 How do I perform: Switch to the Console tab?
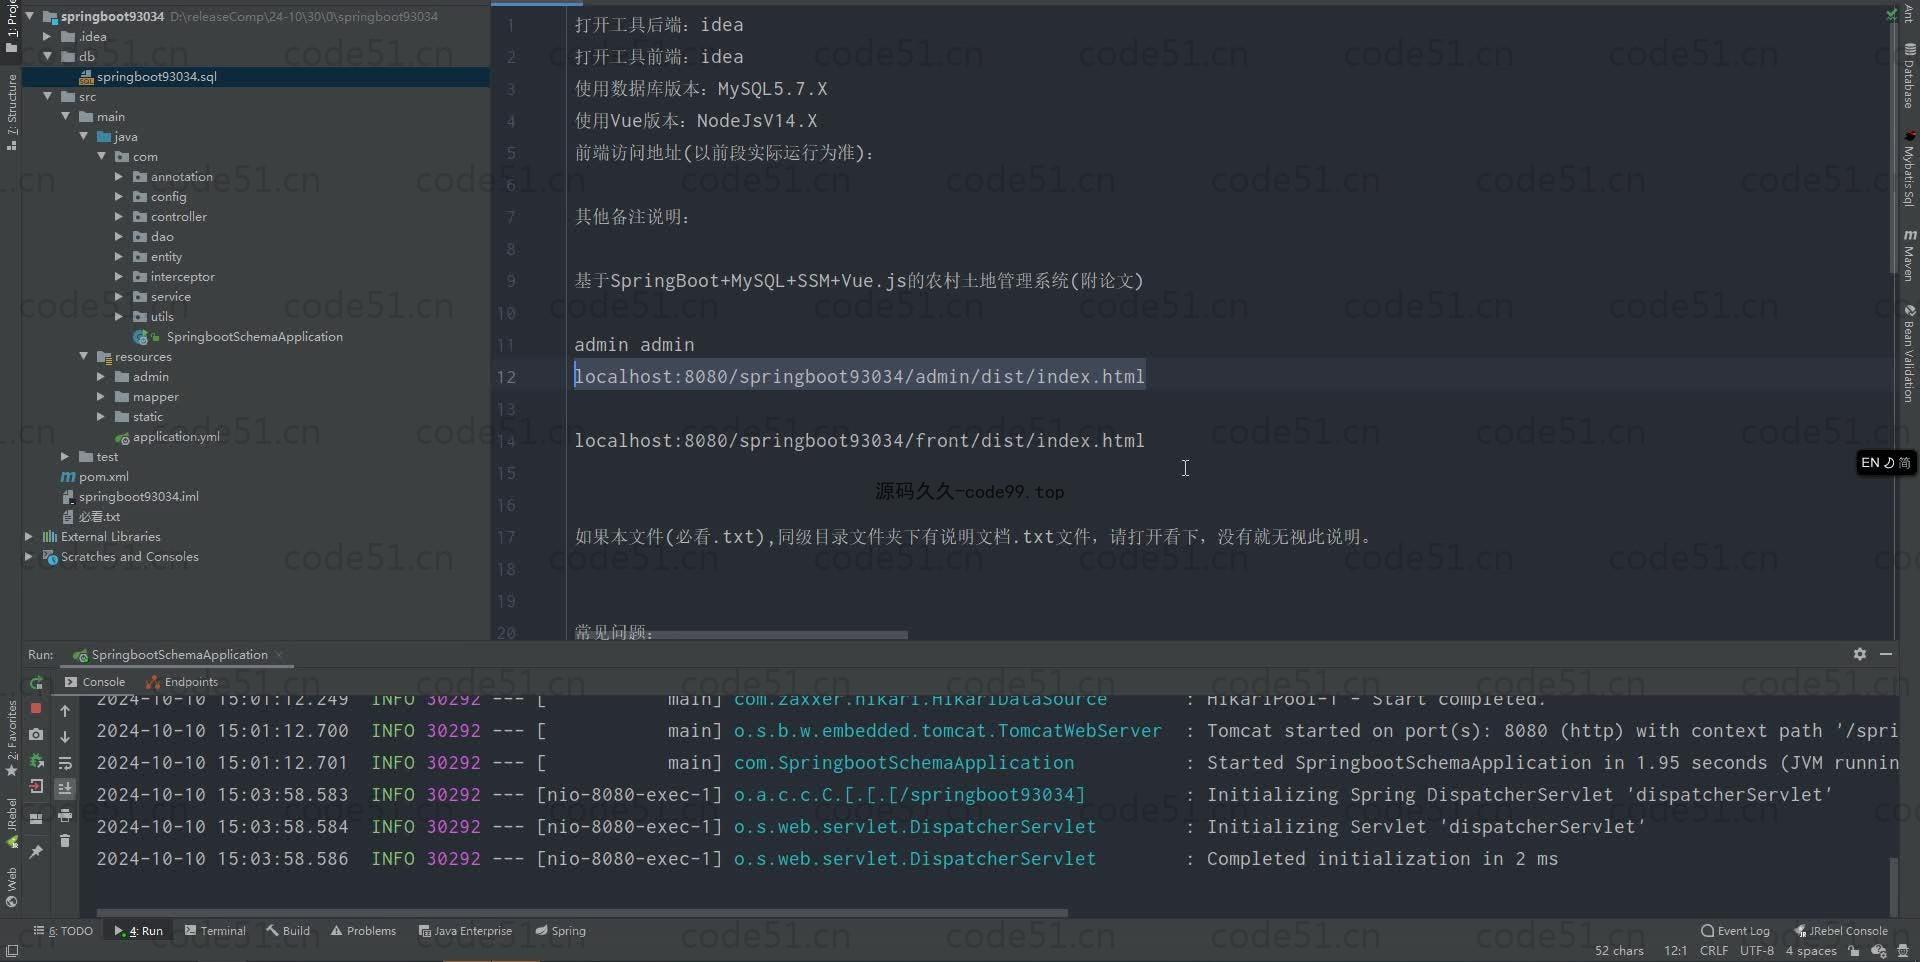click(95, 682)
